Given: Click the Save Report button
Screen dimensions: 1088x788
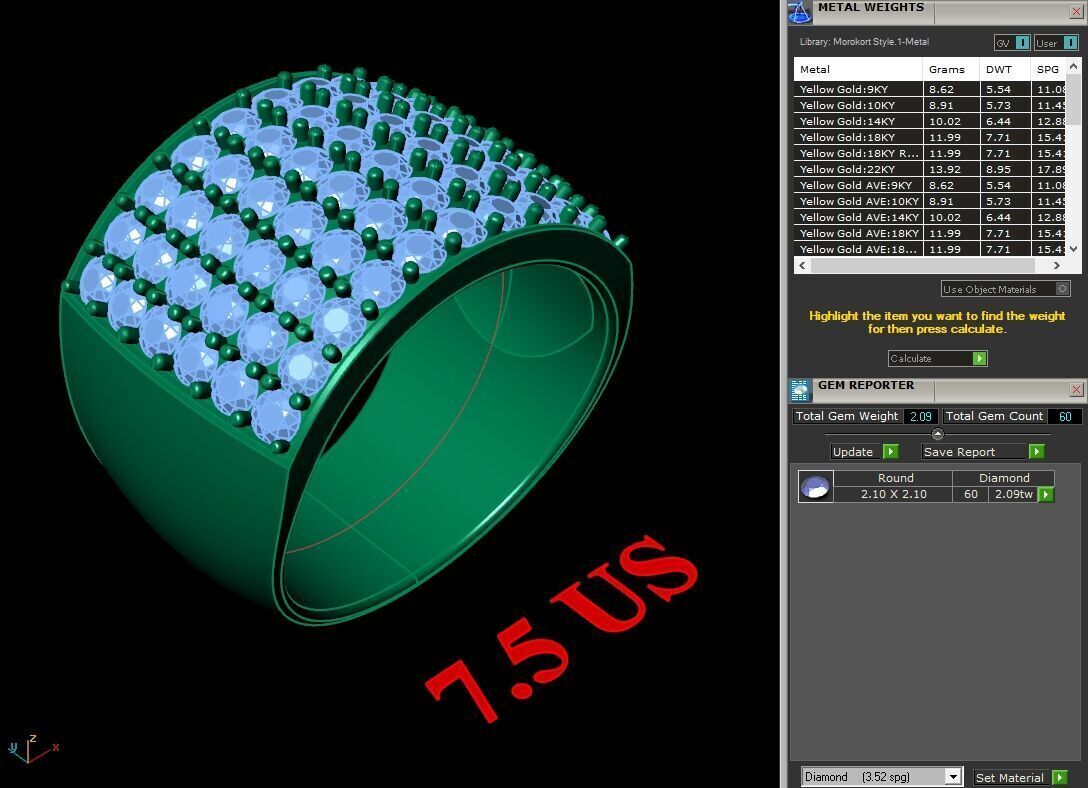Looking at the screenshot, I should (983, 452).
